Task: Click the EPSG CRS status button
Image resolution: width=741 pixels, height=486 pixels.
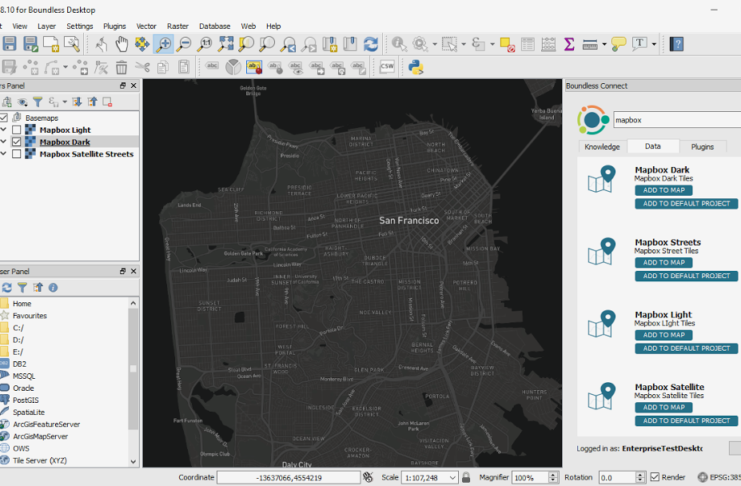Action: 719,477
